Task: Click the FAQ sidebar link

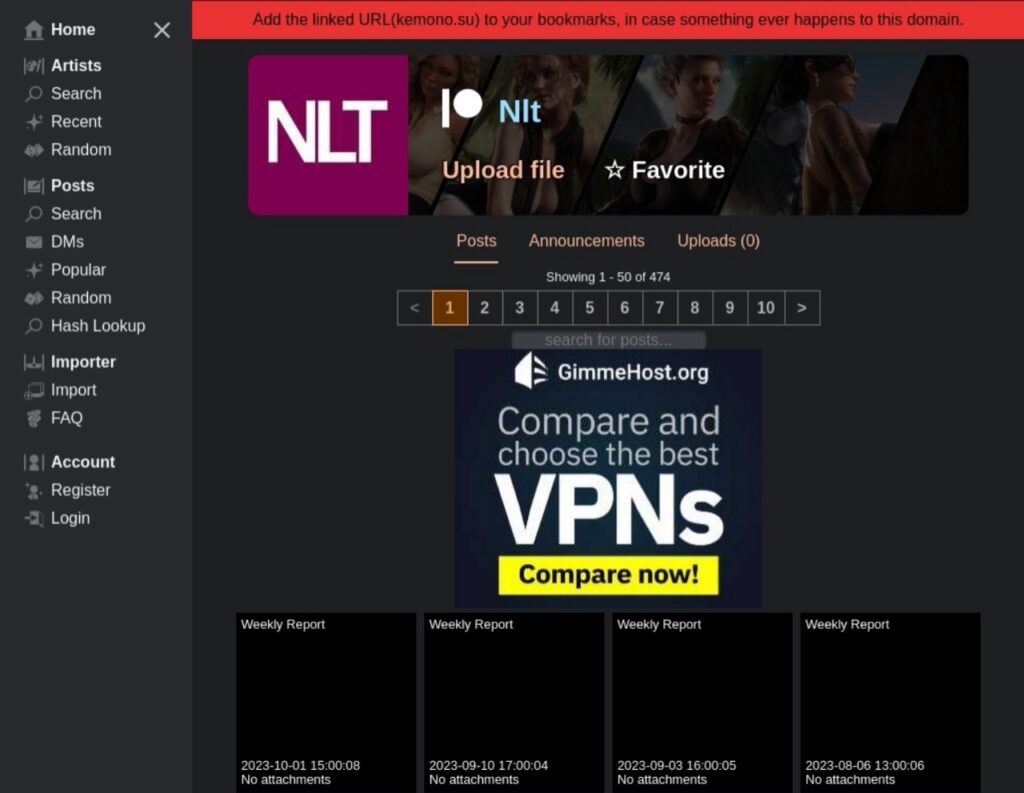Action: click(67, 419)
